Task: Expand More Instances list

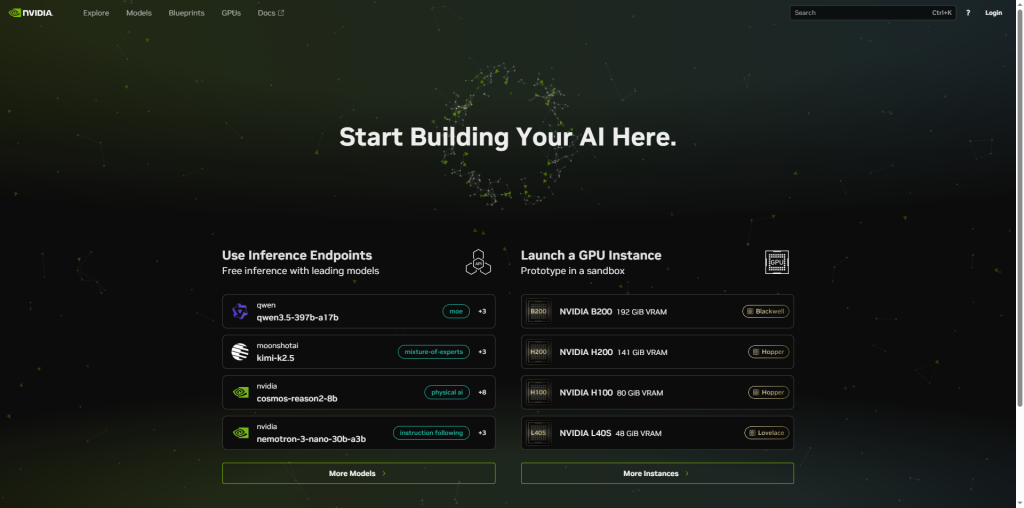Action: tap(657, 473)
